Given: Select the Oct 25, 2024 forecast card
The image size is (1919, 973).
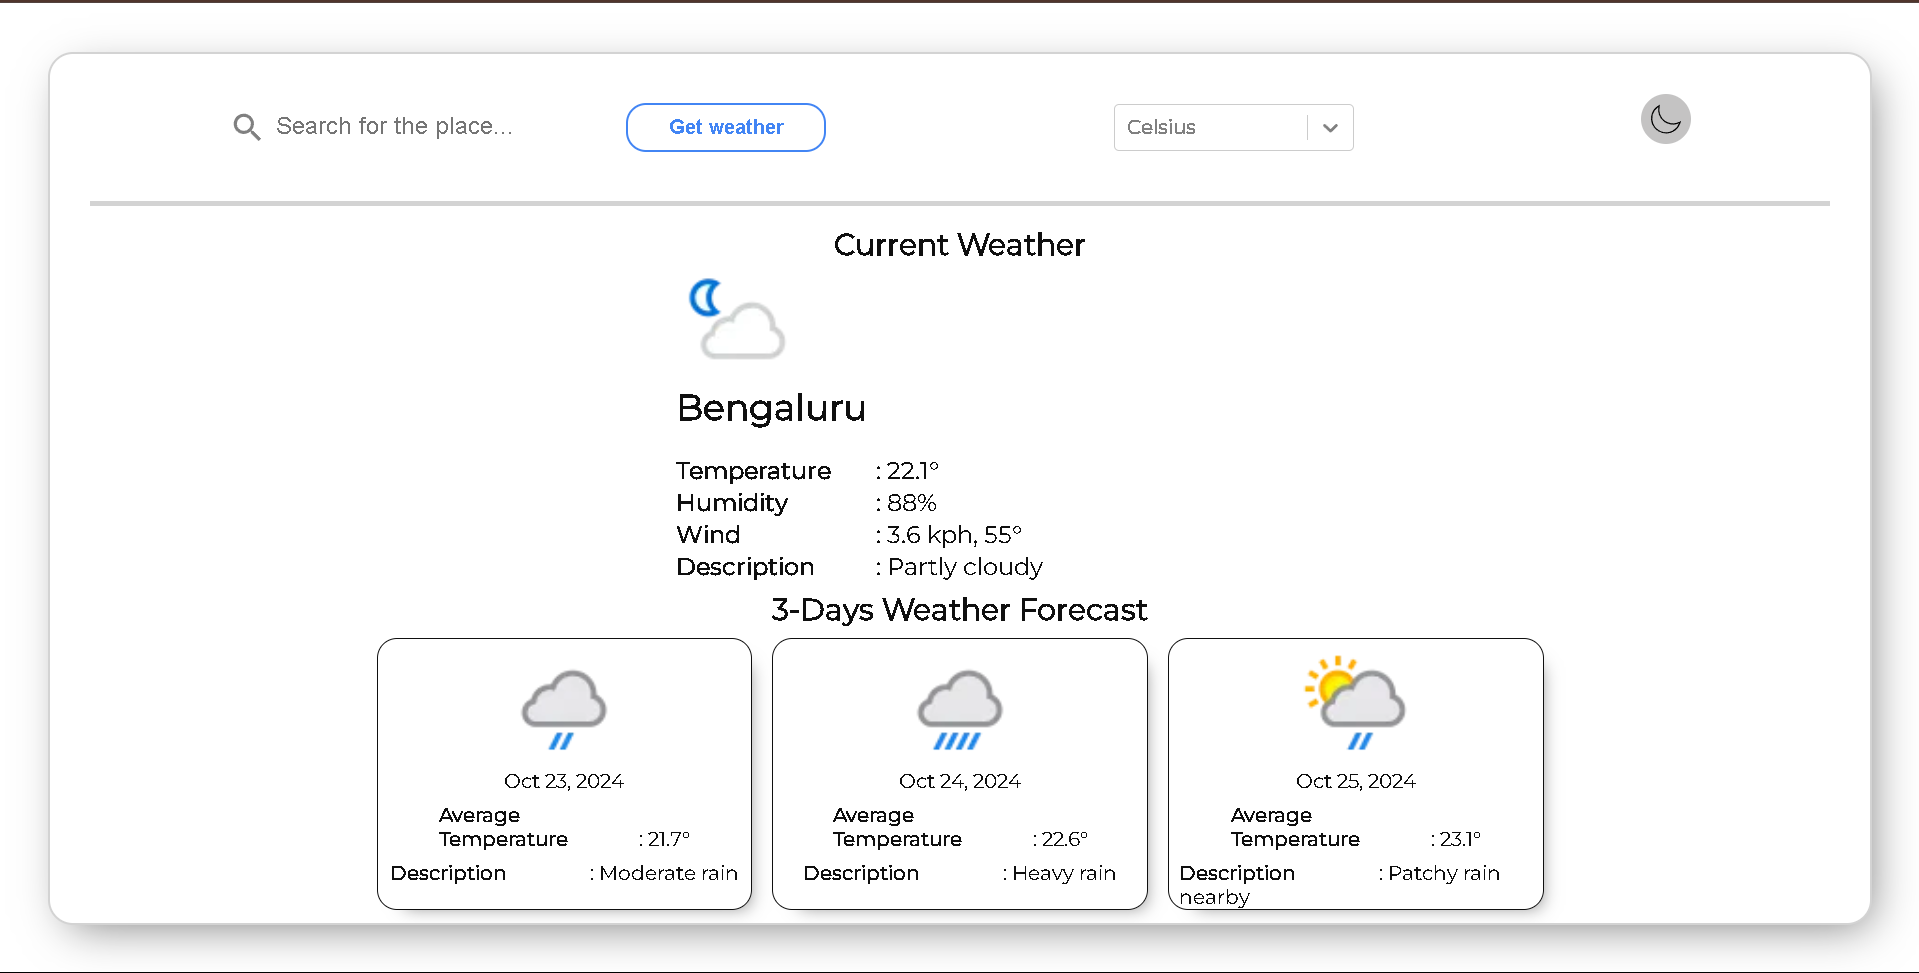Looking at the screenshot, I should tap(1355, 773).
